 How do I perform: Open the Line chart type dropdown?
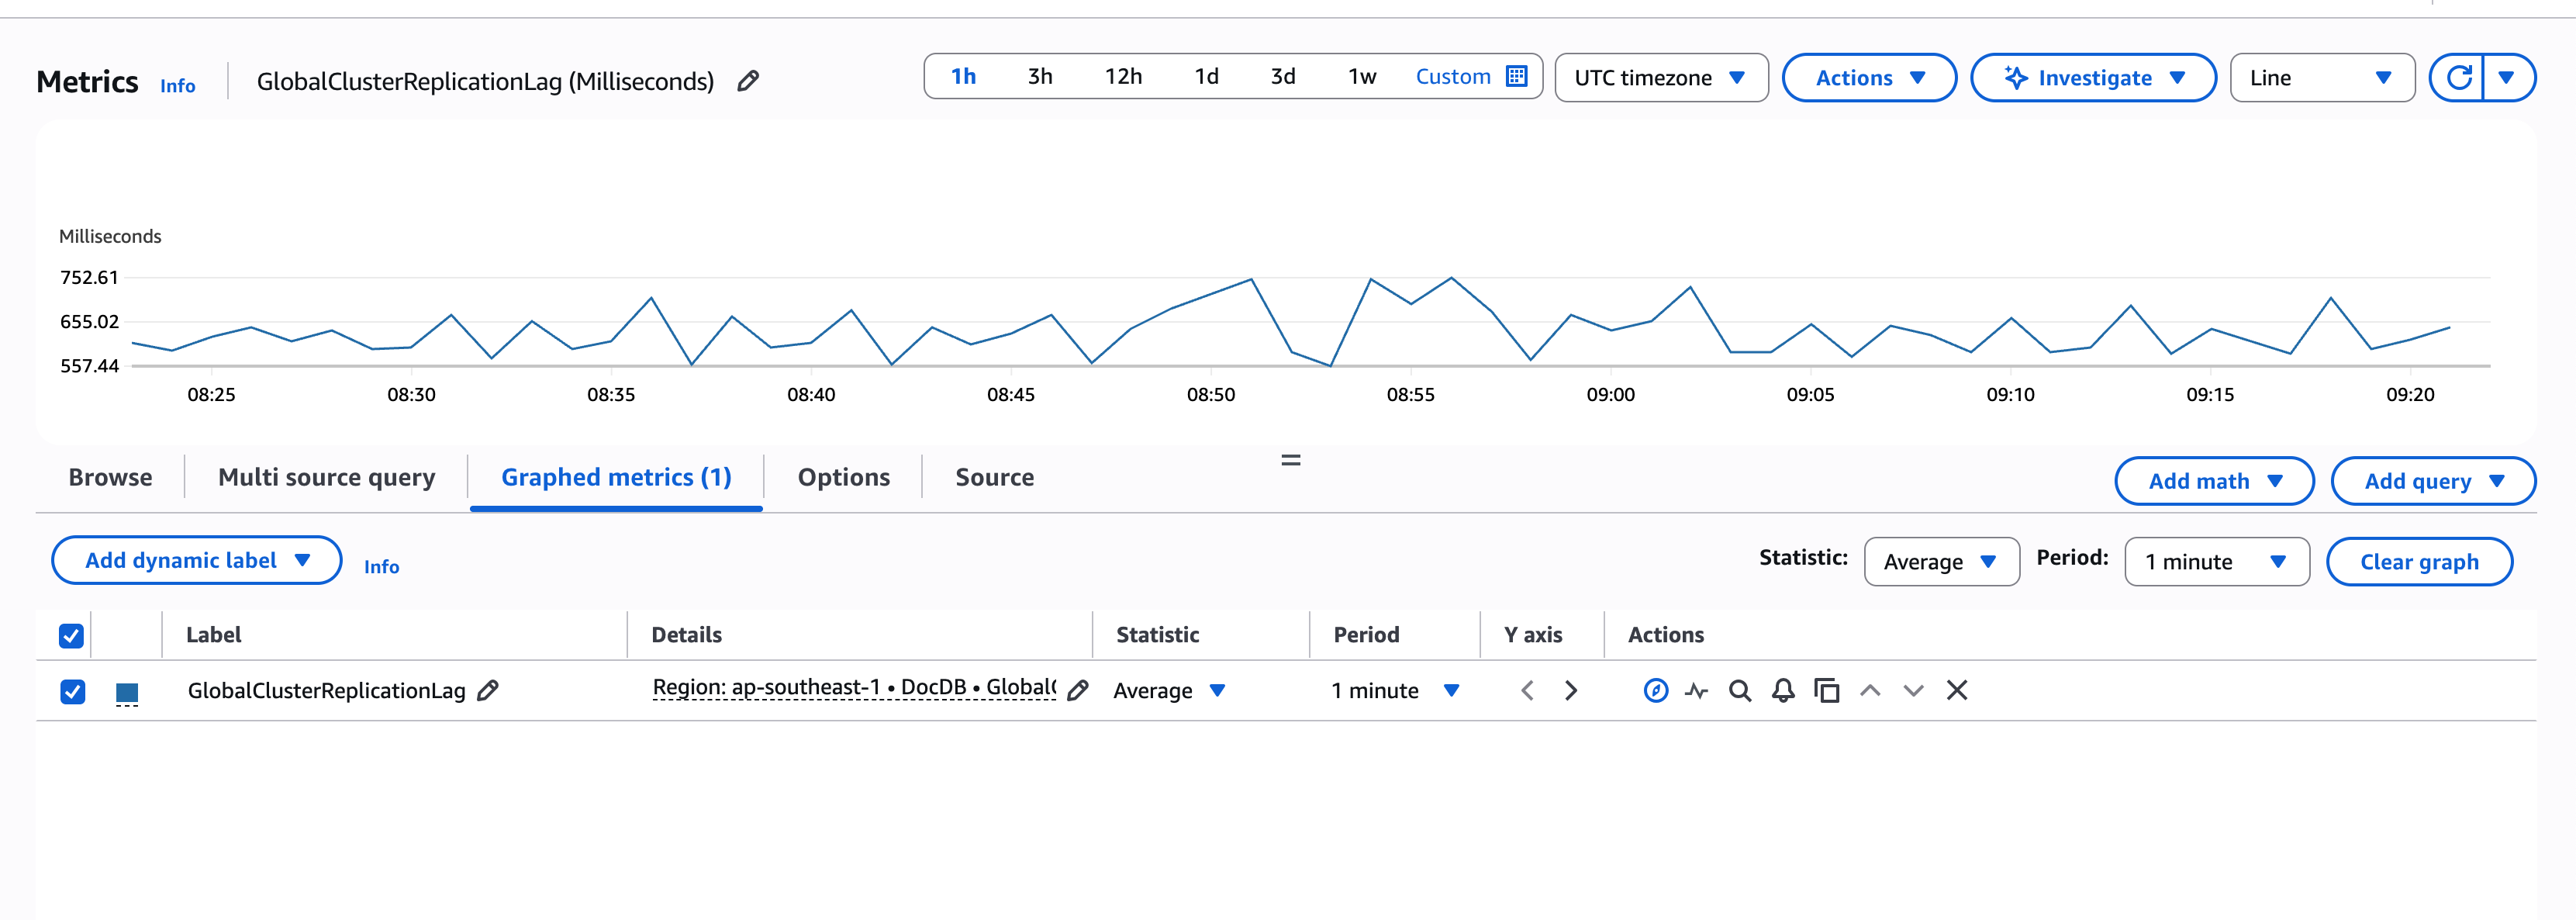(x=2320, y=77)
